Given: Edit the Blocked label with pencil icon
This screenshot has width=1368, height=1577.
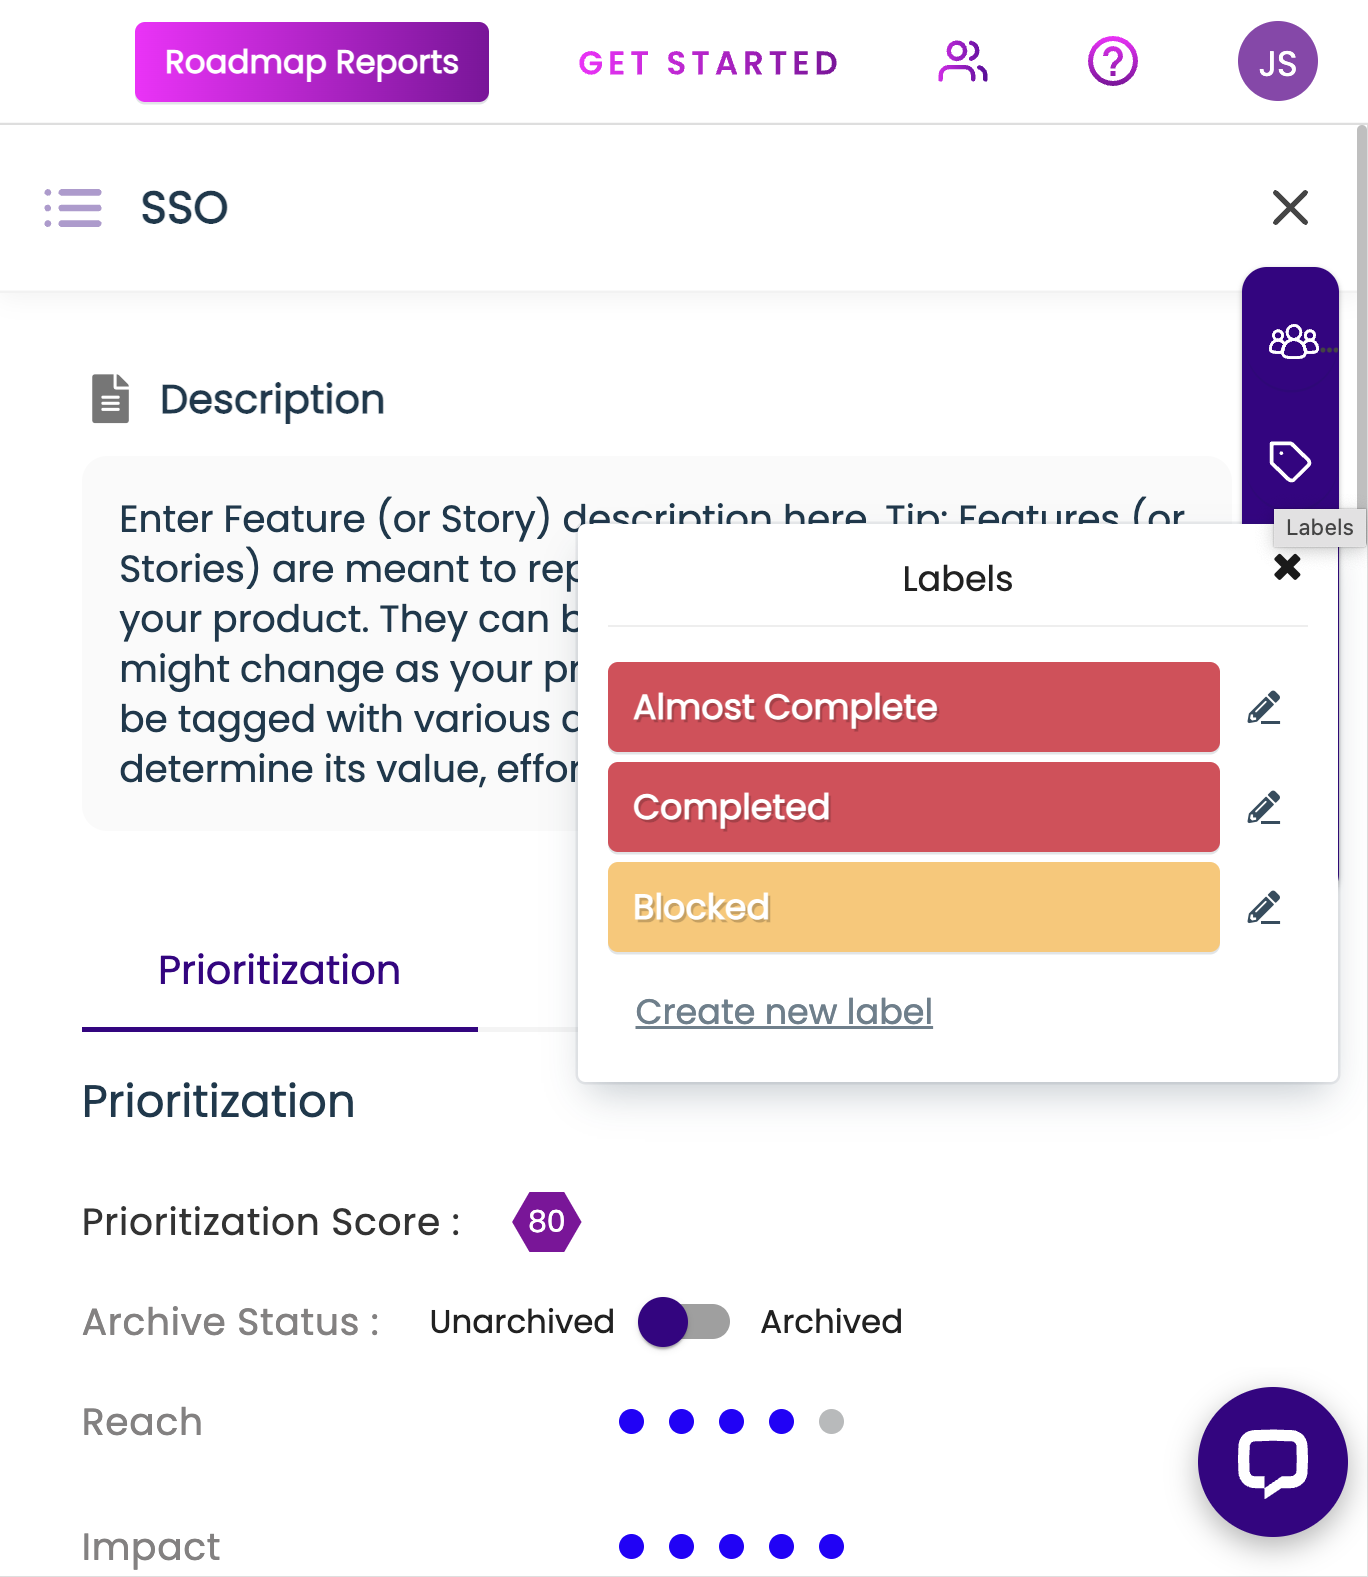Looking at the screenshot, I should (1264, 908).
